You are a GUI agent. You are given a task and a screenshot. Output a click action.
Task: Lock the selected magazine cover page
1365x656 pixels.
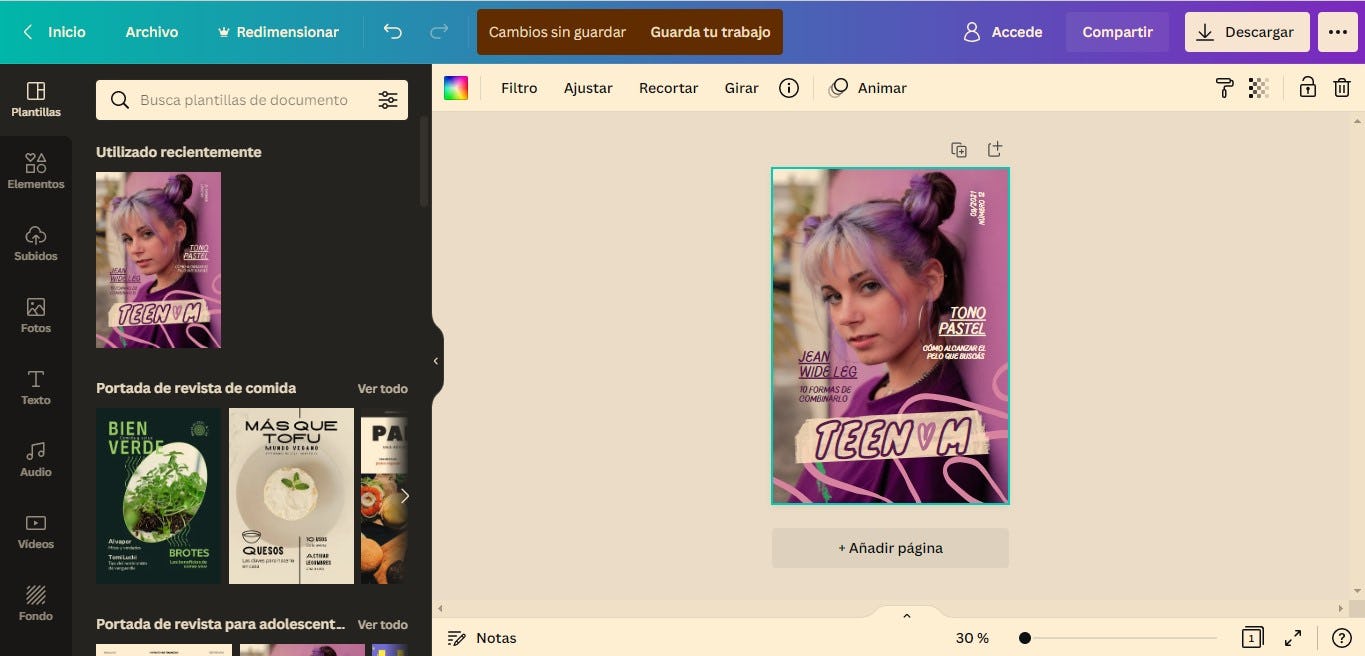pos(1307,87)
